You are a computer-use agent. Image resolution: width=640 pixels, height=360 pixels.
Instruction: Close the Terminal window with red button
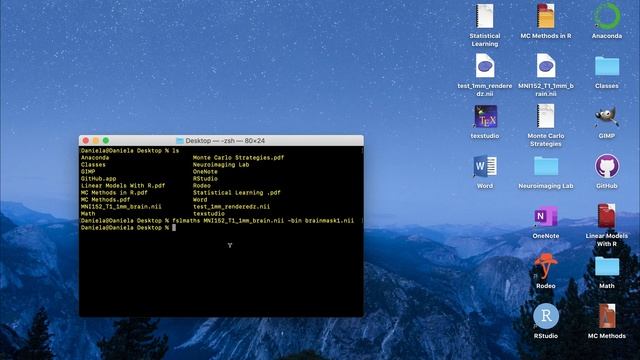point(86,141)
